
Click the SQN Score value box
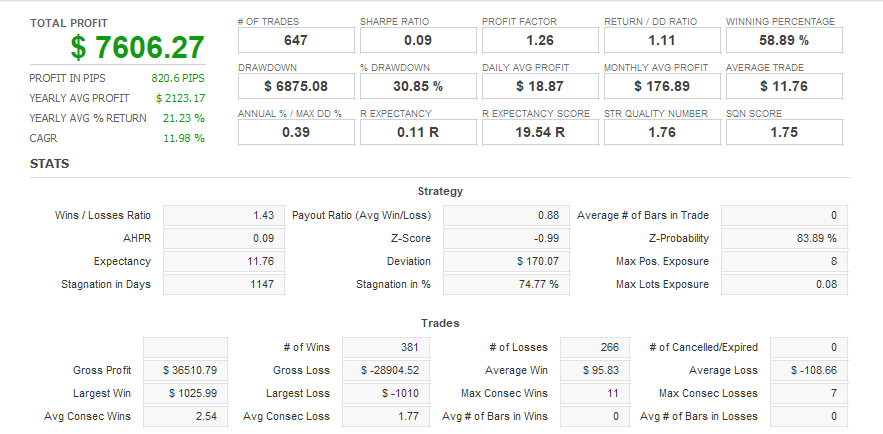tap(784, 132)
